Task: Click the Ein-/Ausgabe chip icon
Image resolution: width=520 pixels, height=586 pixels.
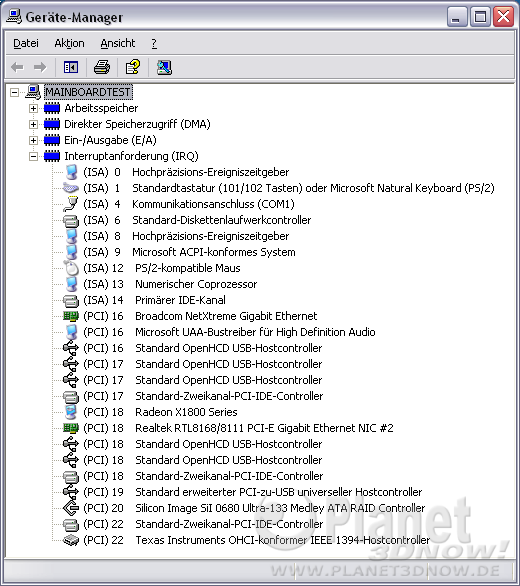Action: [52, 140]
